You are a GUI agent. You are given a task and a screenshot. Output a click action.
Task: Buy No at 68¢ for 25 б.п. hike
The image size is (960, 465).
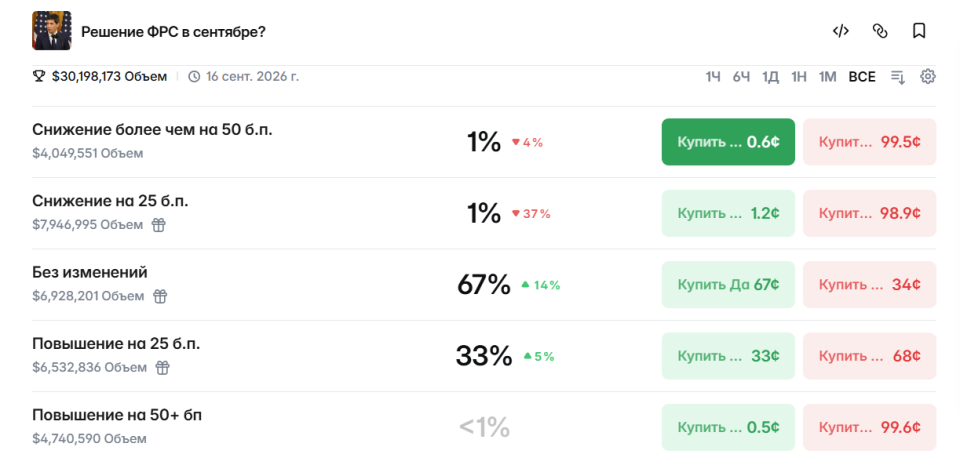(x=869, y=355)
